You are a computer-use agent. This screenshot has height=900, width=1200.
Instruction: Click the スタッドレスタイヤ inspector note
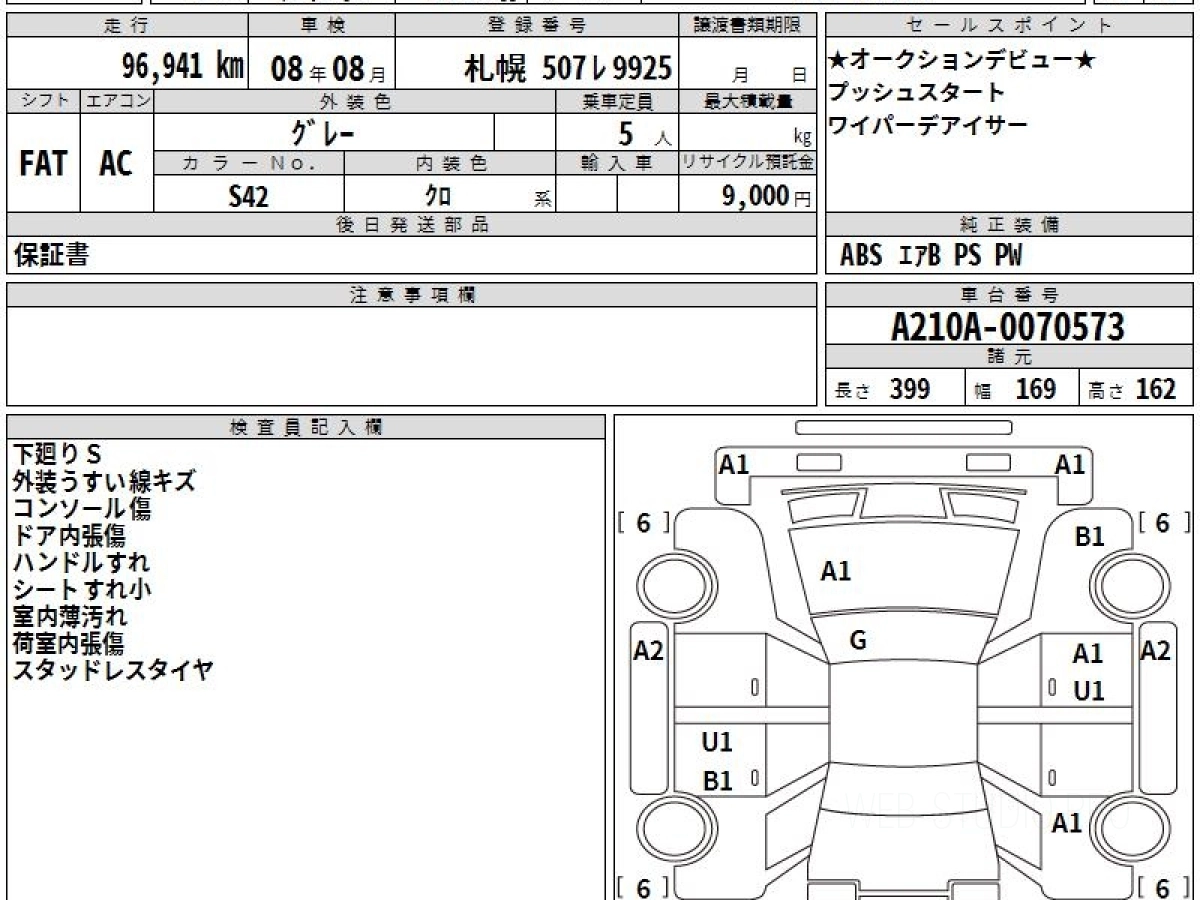(x=113, y=671)
